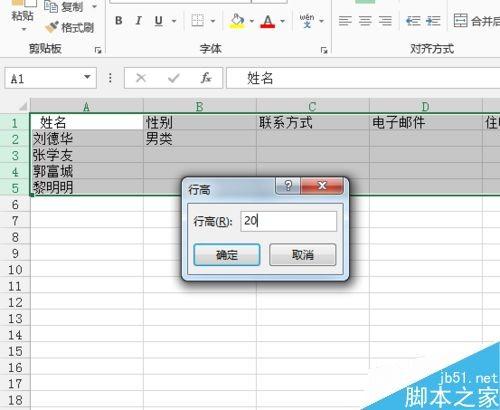Select column C header

[313, 107]
